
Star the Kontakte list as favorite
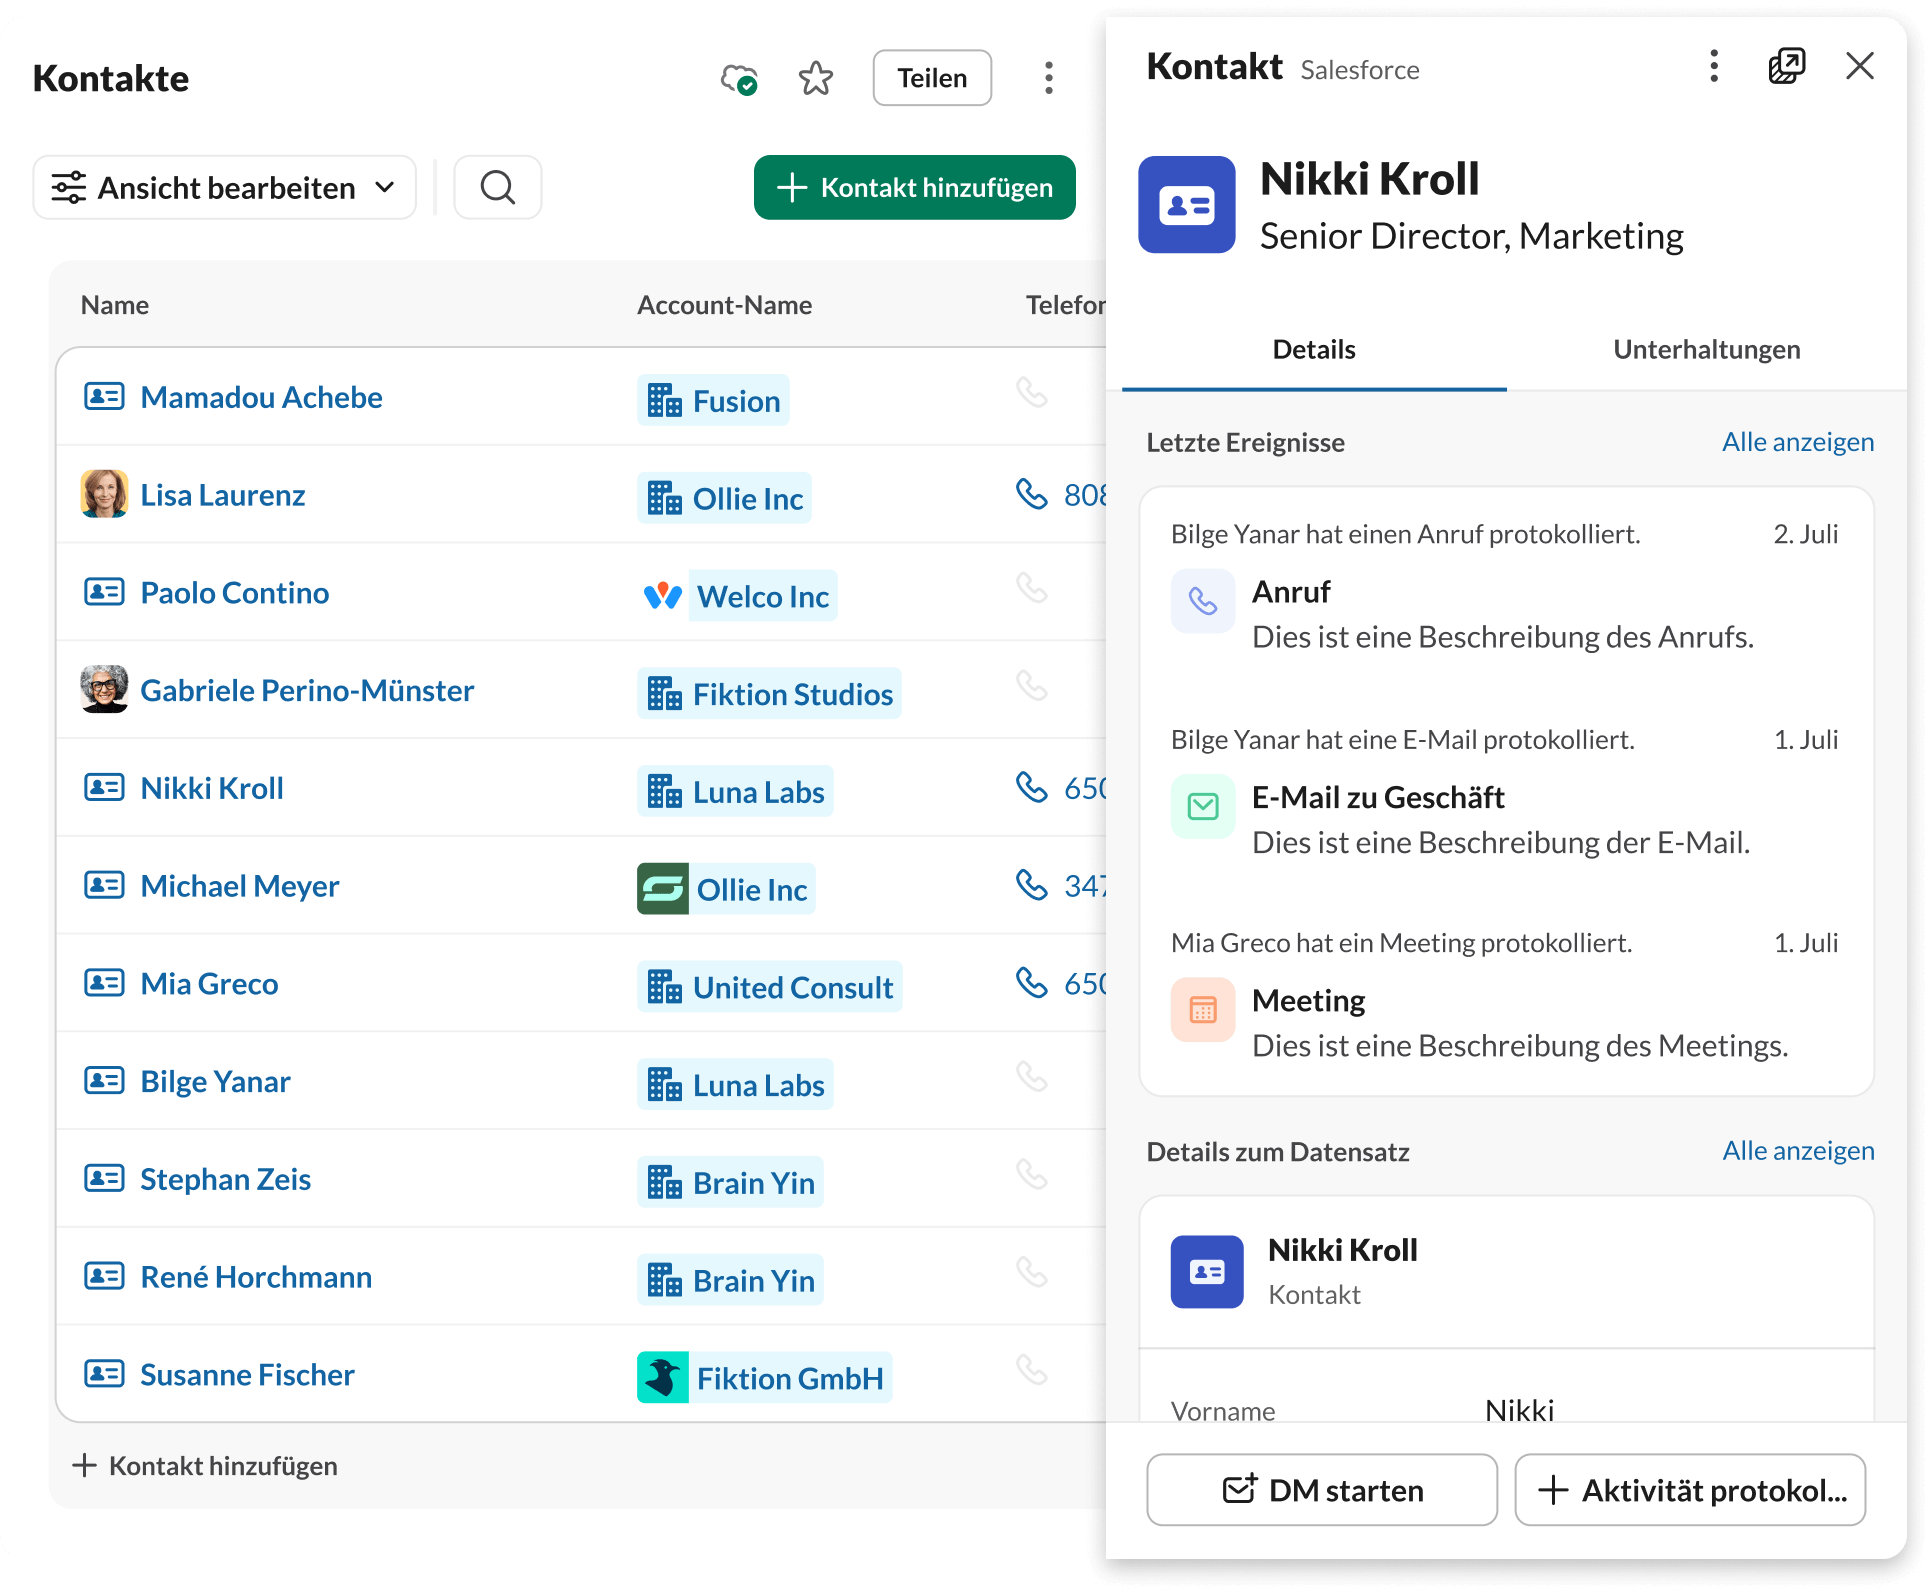(816, 78)
